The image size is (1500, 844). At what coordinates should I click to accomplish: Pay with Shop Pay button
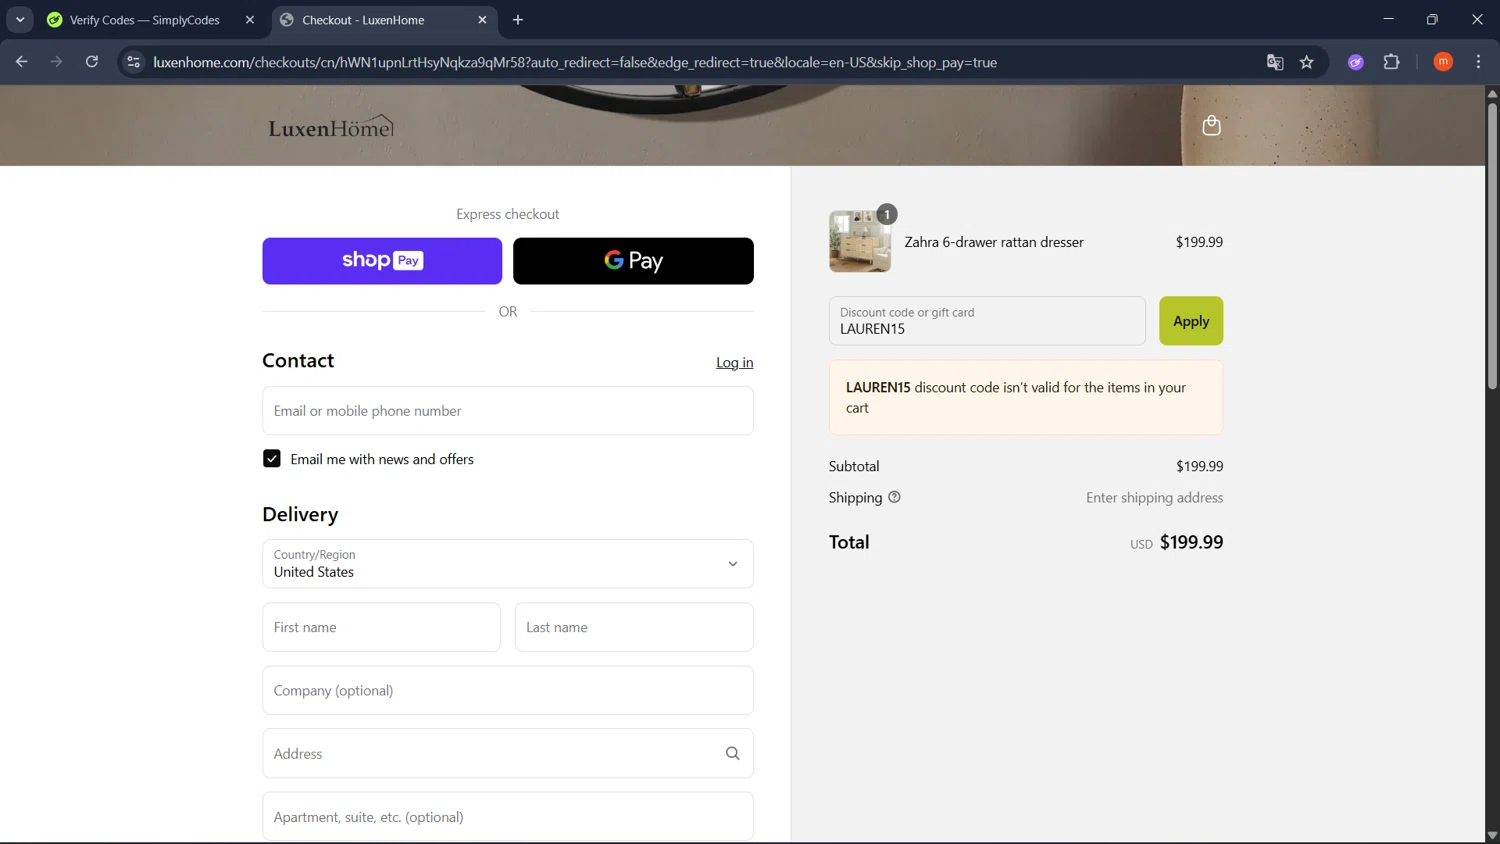(382, 261)
